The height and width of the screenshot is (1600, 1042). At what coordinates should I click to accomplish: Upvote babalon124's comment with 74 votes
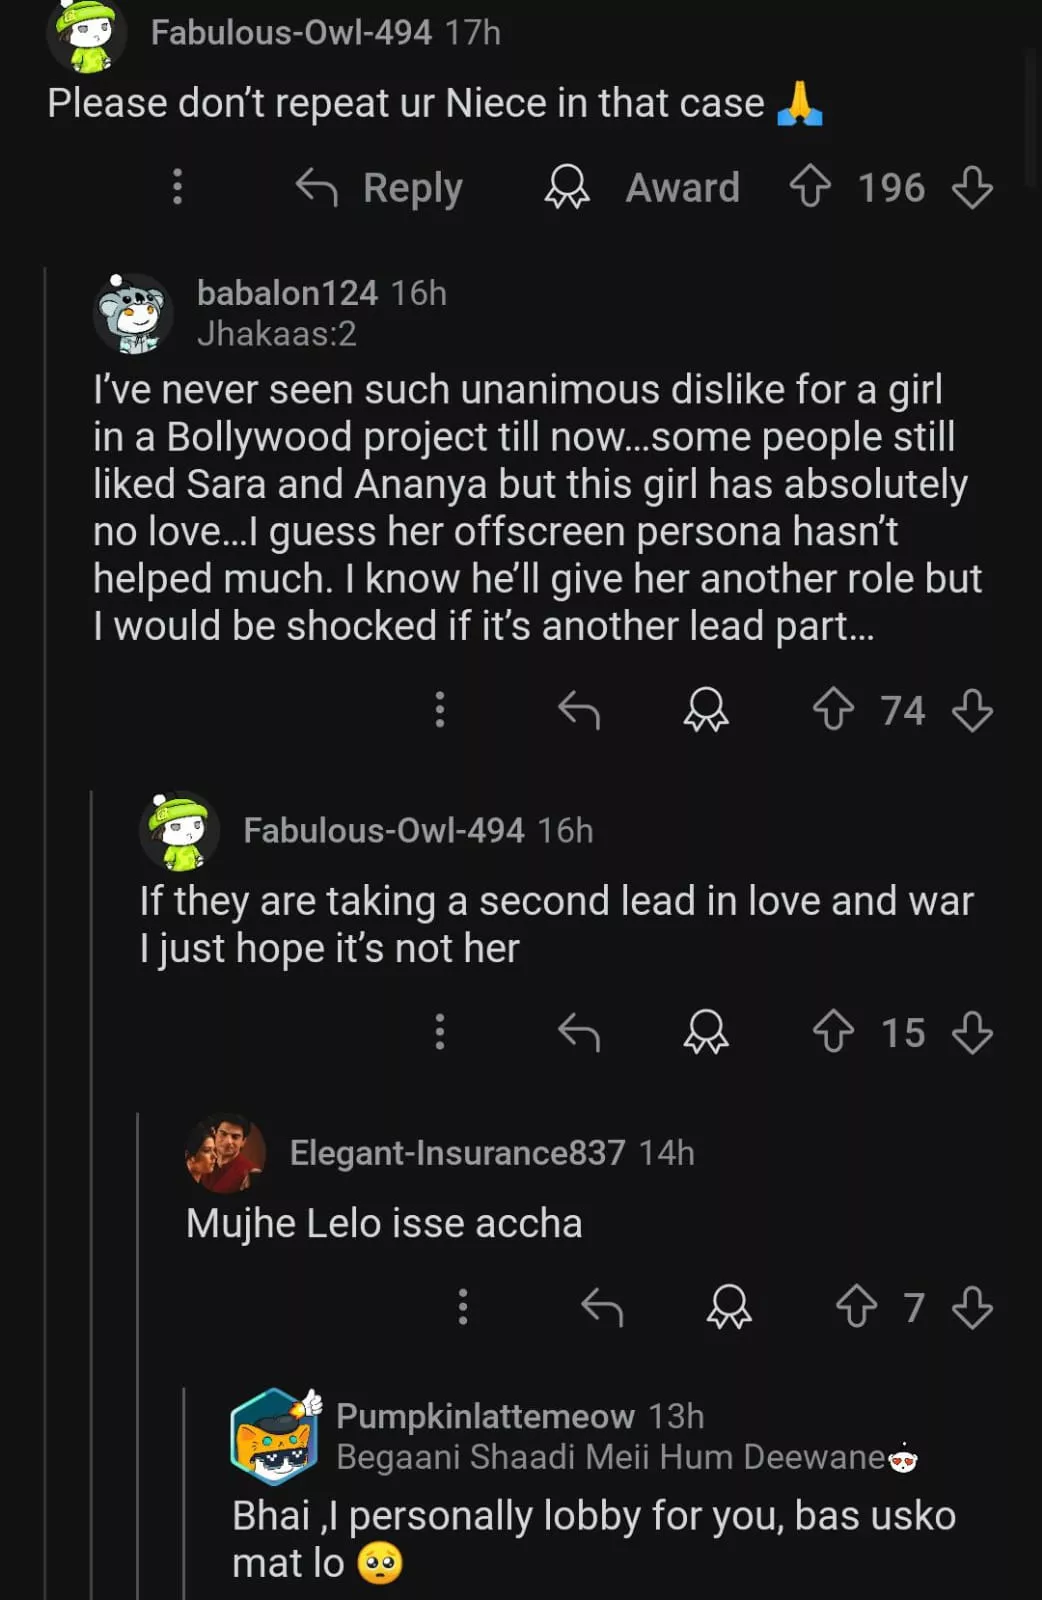tap(833, 710)
